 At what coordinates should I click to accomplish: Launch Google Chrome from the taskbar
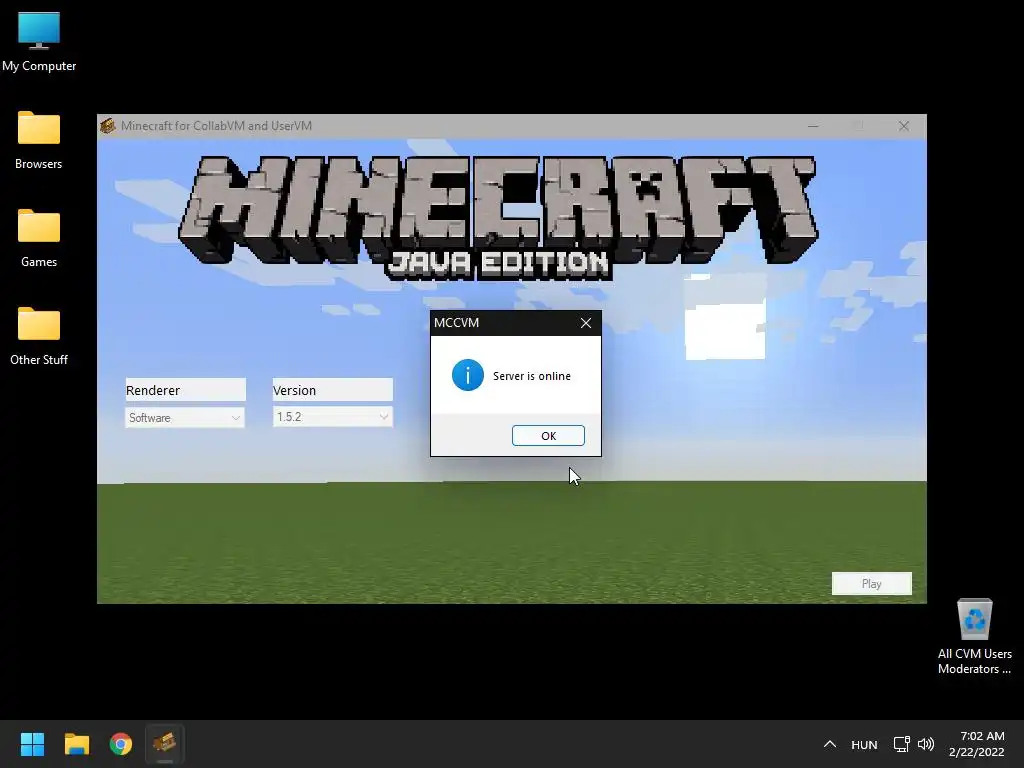[121, 744]
